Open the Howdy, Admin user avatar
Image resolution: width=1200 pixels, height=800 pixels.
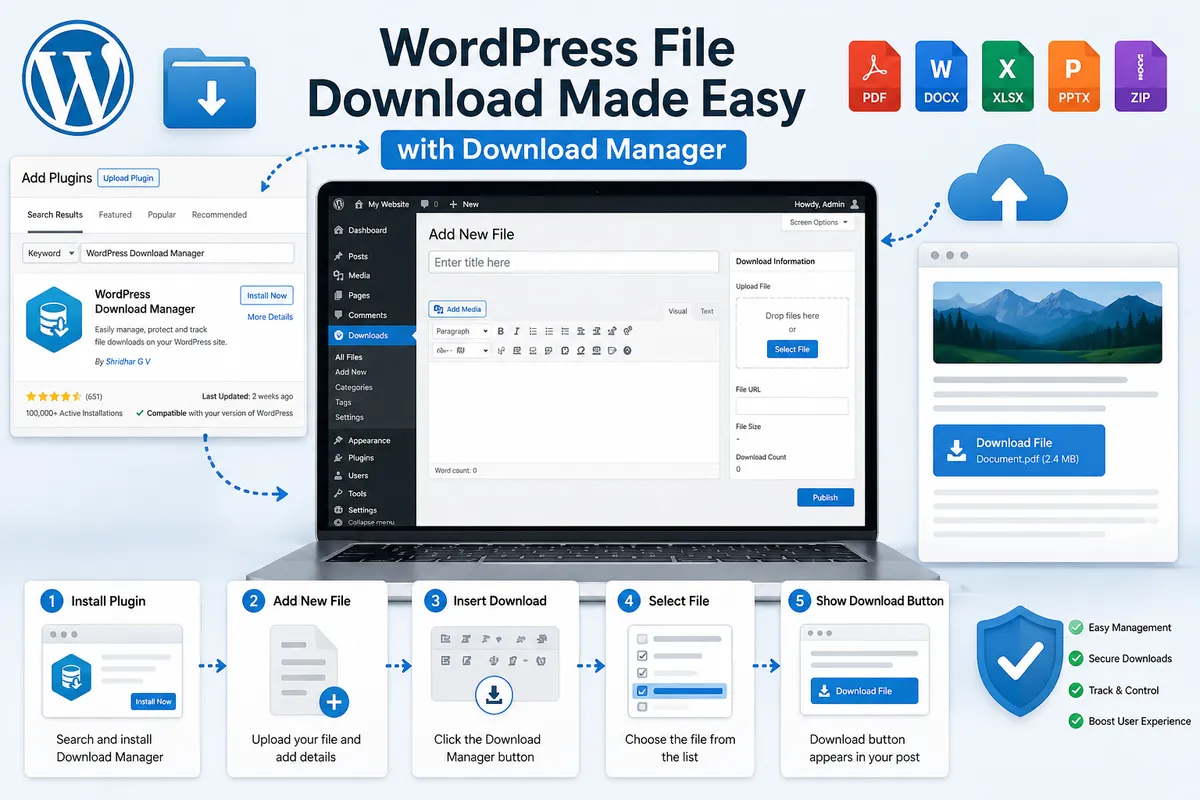[x=856, y=204]
